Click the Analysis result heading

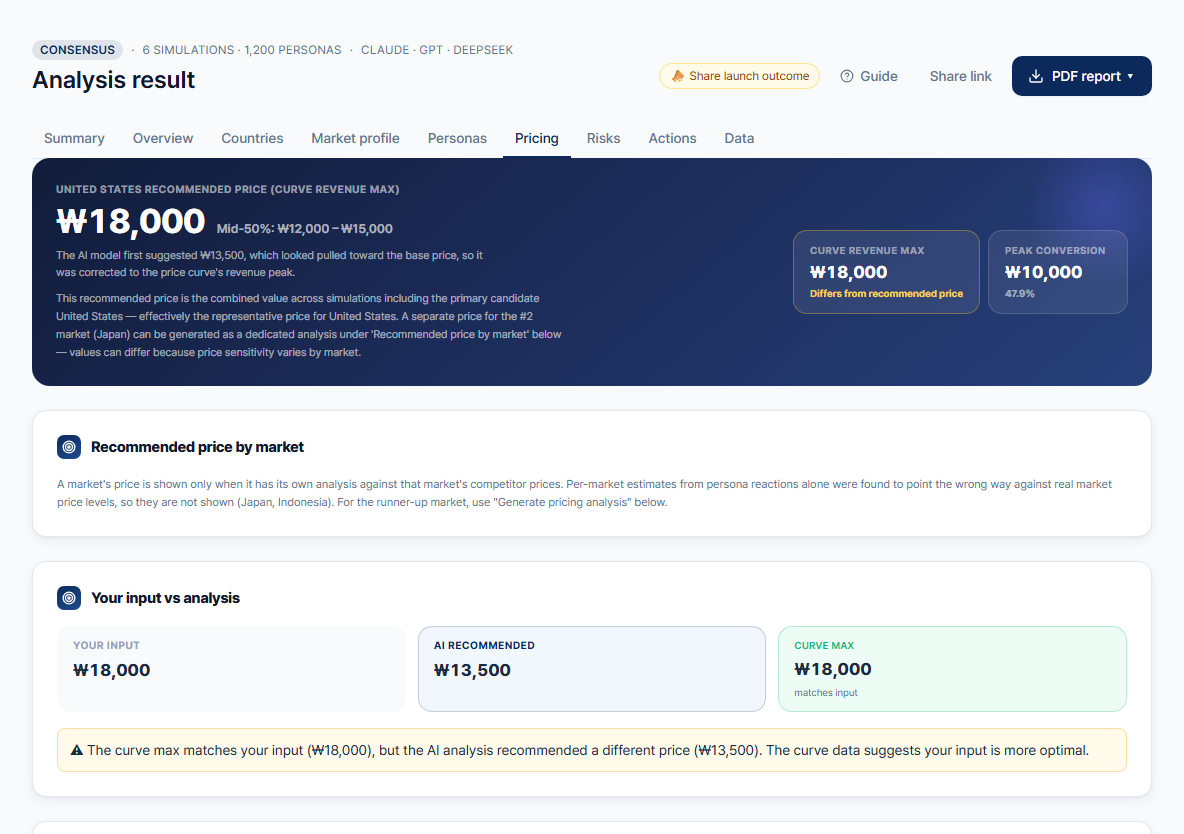[x=113, y=80]
